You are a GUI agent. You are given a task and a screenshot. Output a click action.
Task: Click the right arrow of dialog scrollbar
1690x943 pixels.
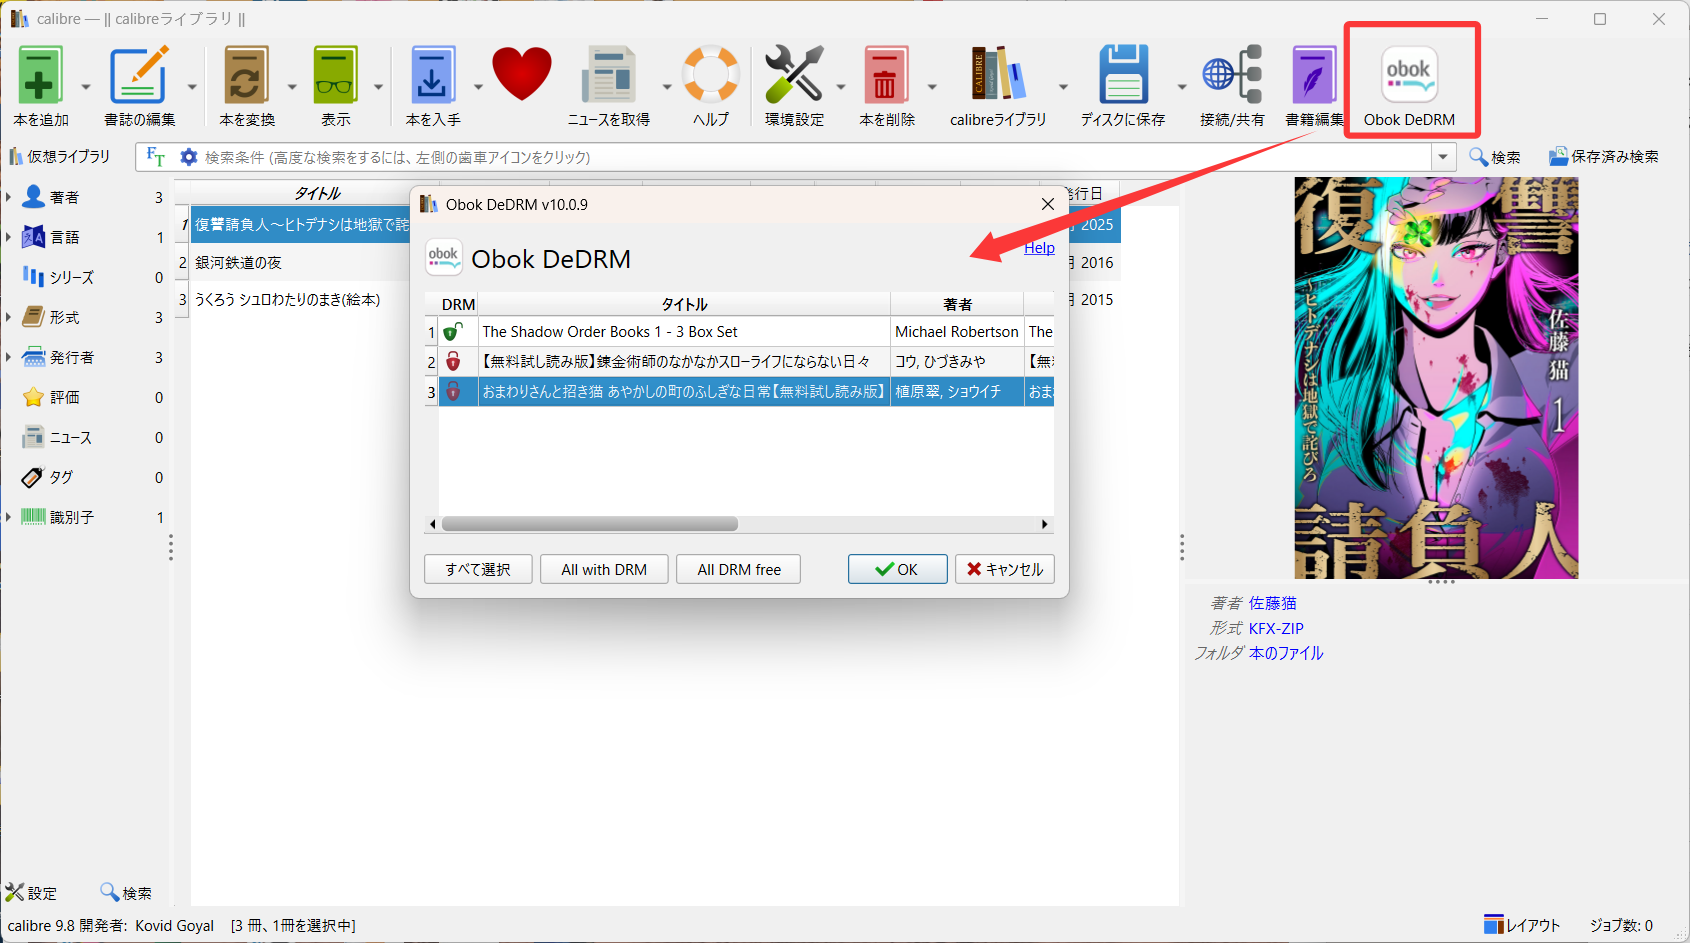[x=1045, y=524]
